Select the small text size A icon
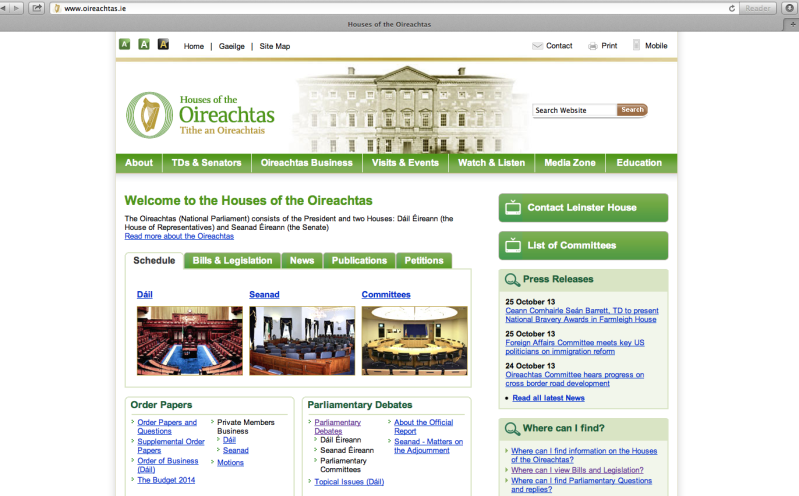The image size is (799, 496). click(124, 44)
